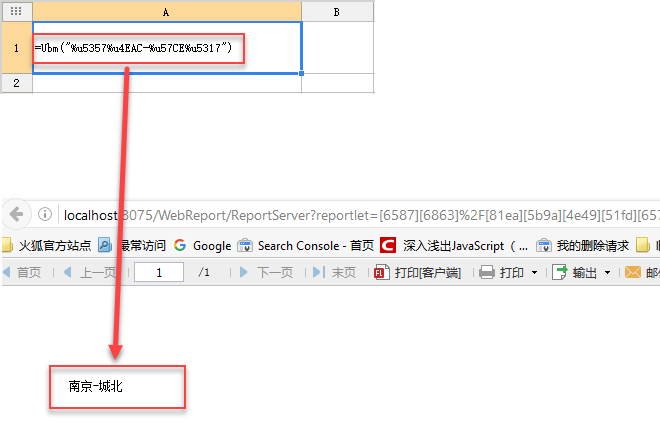Click the empty cell A2
Viewport: 660px width, 446px height.
pos(167,83)
